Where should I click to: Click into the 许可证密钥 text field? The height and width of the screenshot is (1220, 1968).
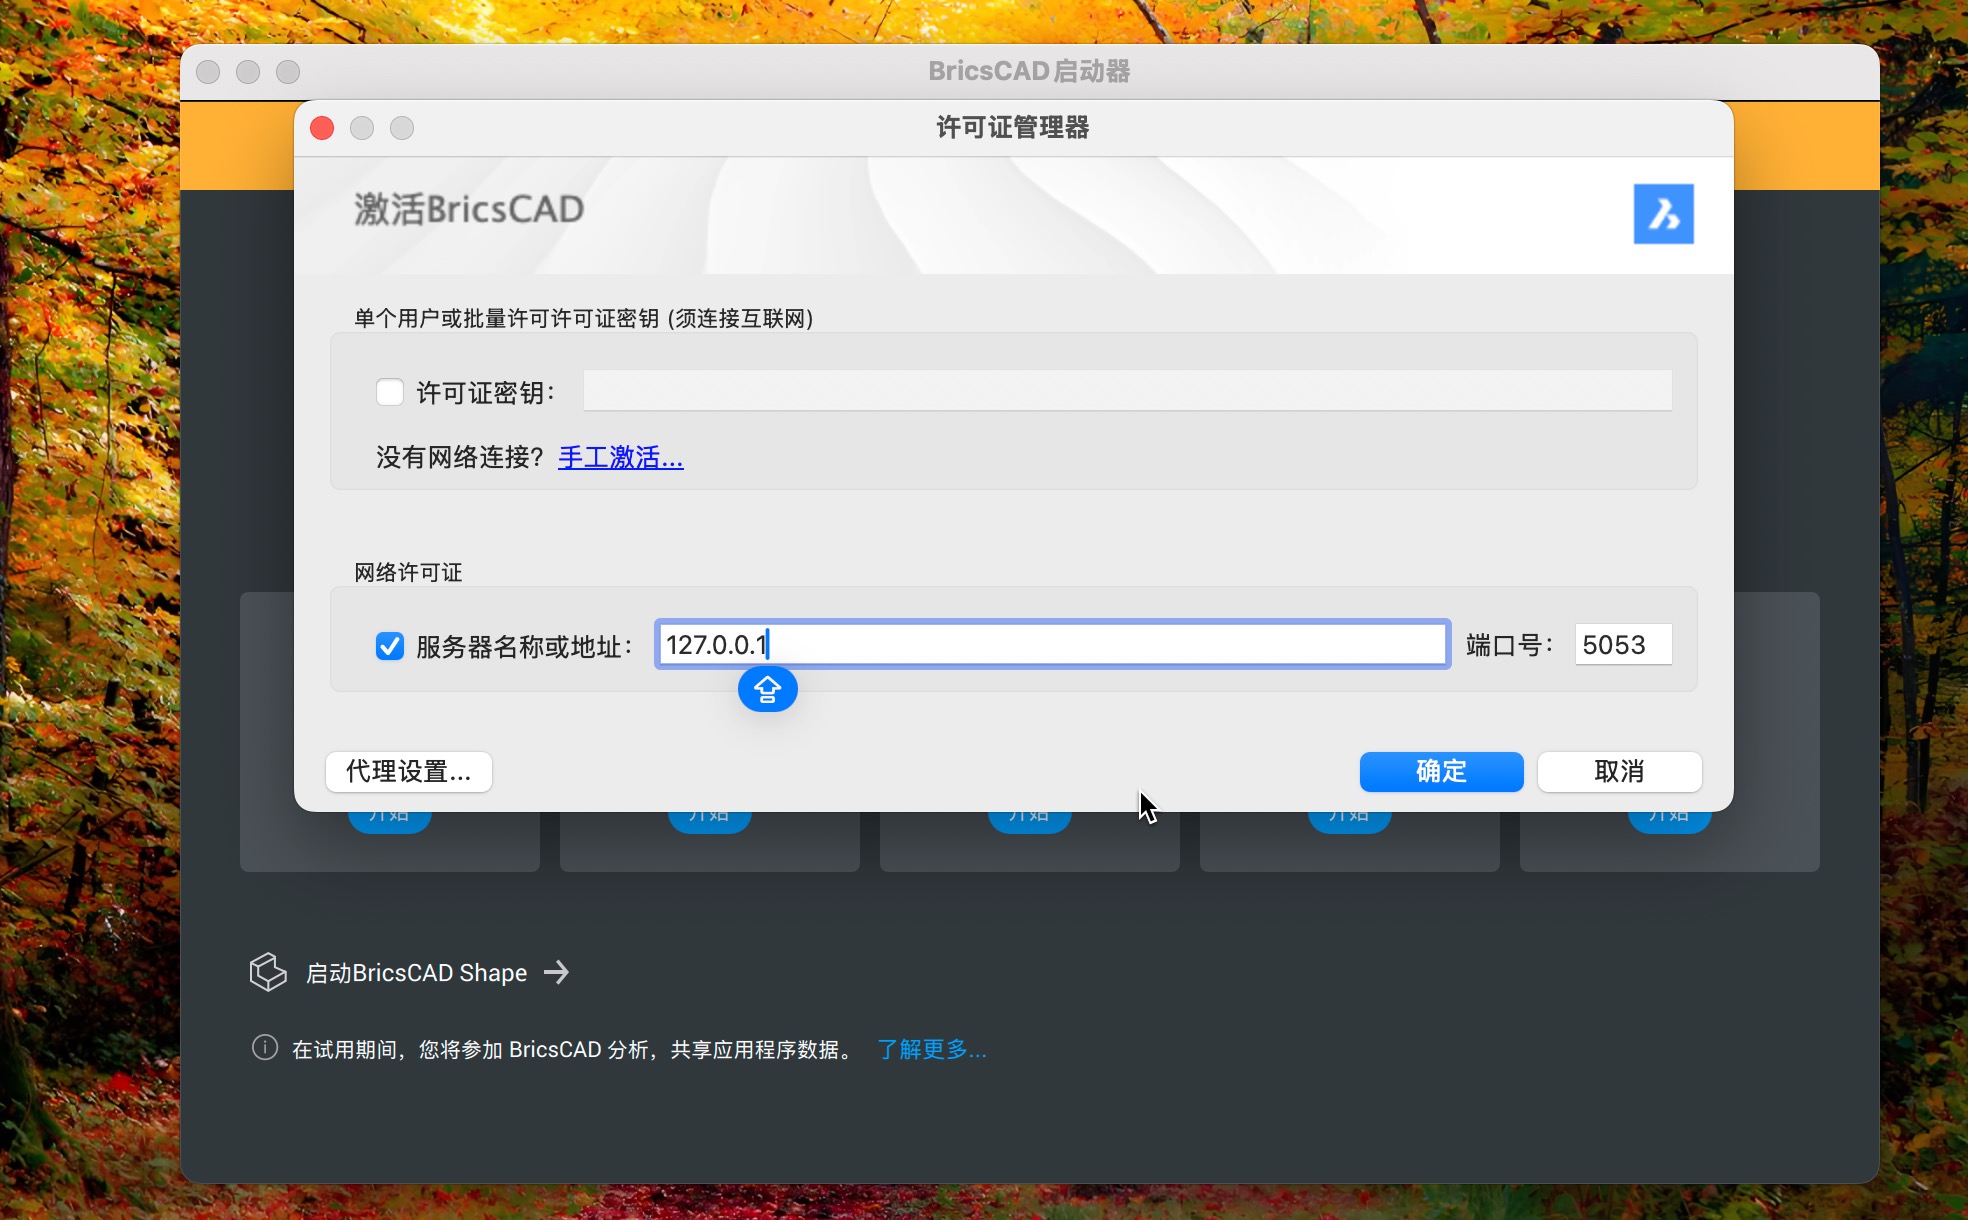click(1127, 390)
